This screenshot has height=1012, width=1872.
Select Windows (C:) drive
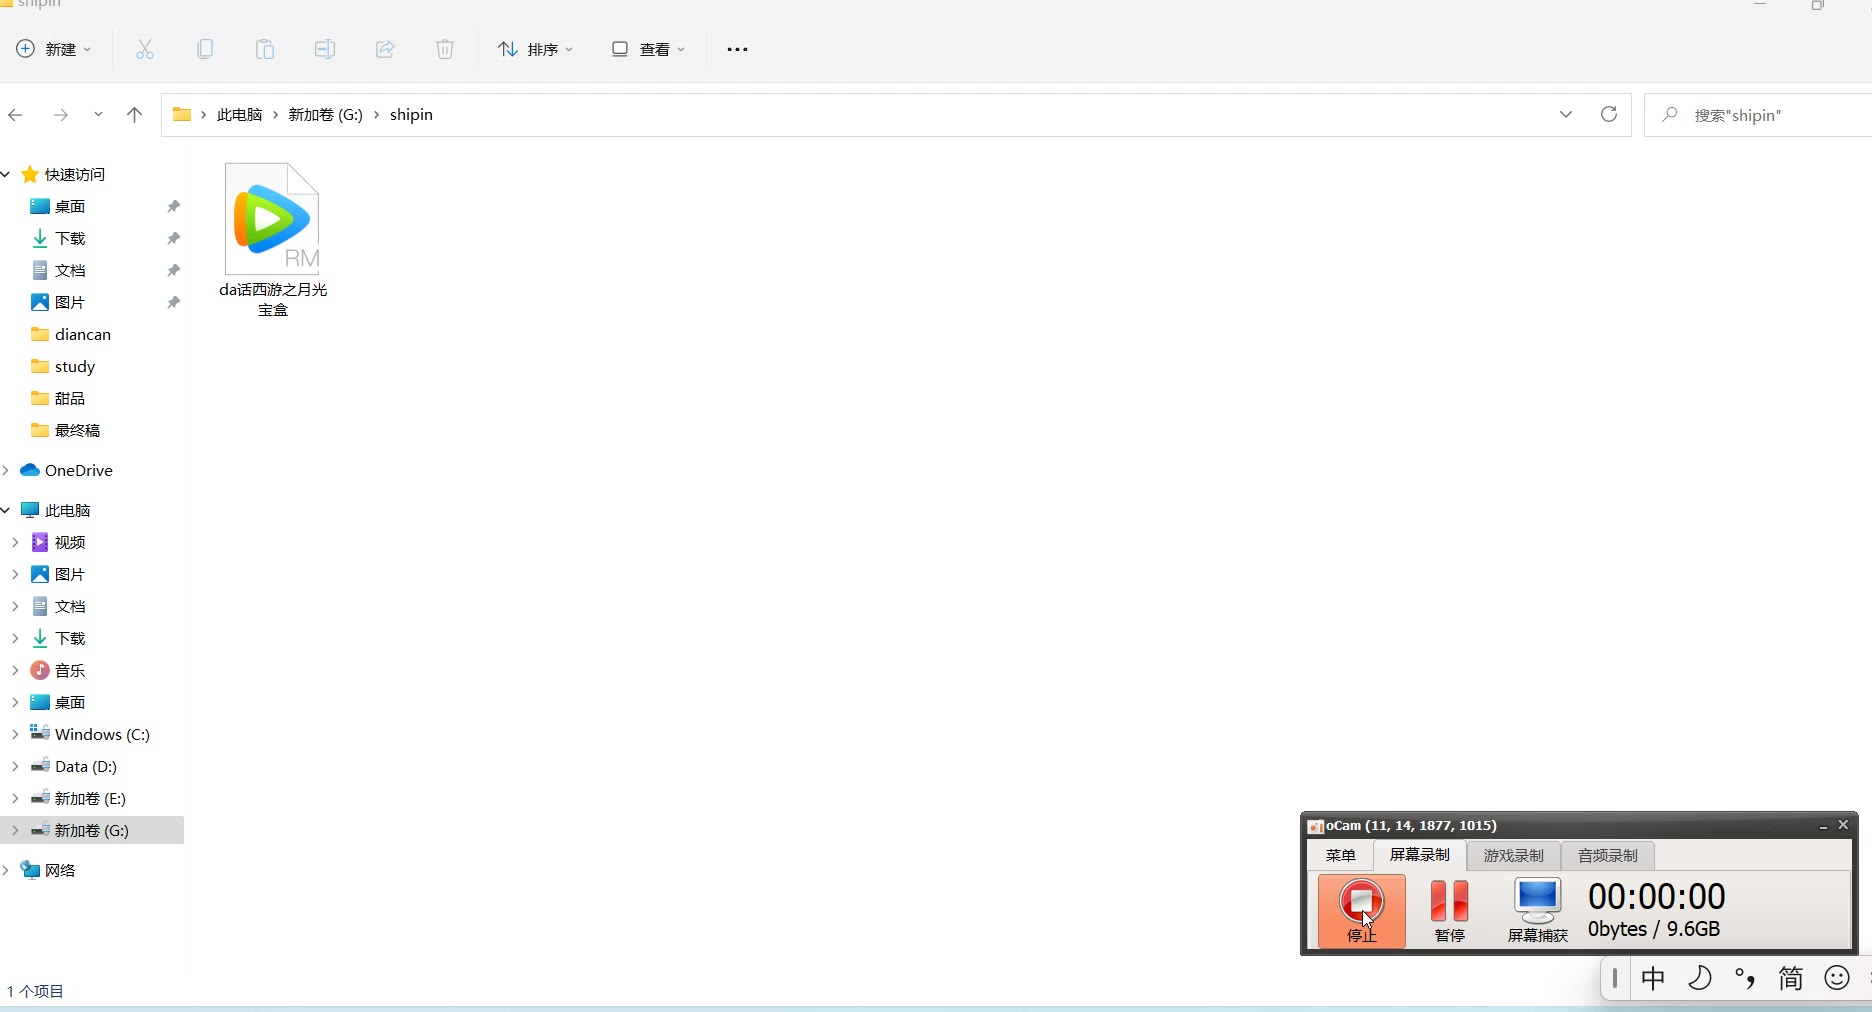pos(102,734)
